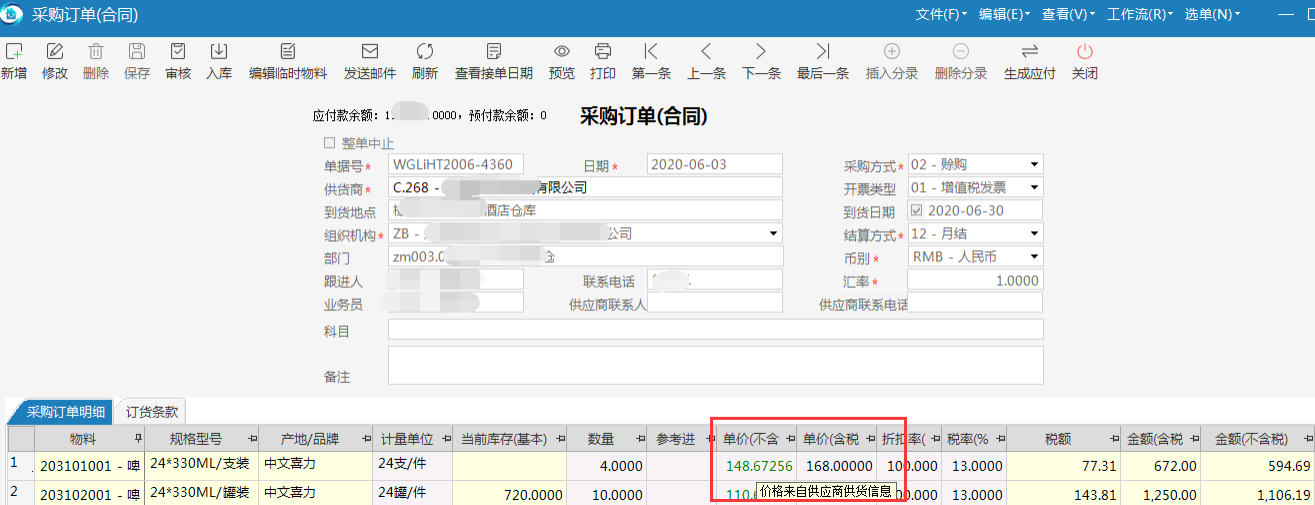
Task: Click 插入分录 (Insert entry) icon
Action: tap(892, 51)
